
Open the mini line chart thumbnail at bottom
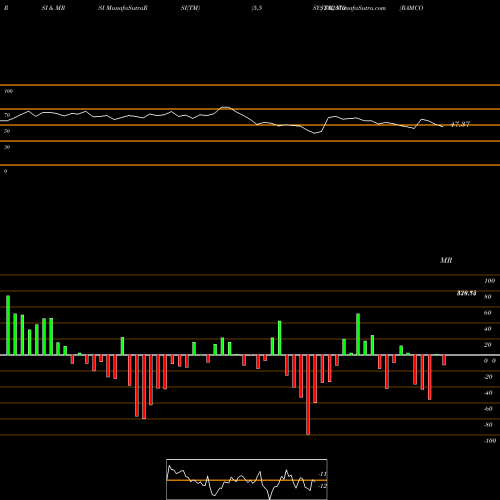(247, 479)
